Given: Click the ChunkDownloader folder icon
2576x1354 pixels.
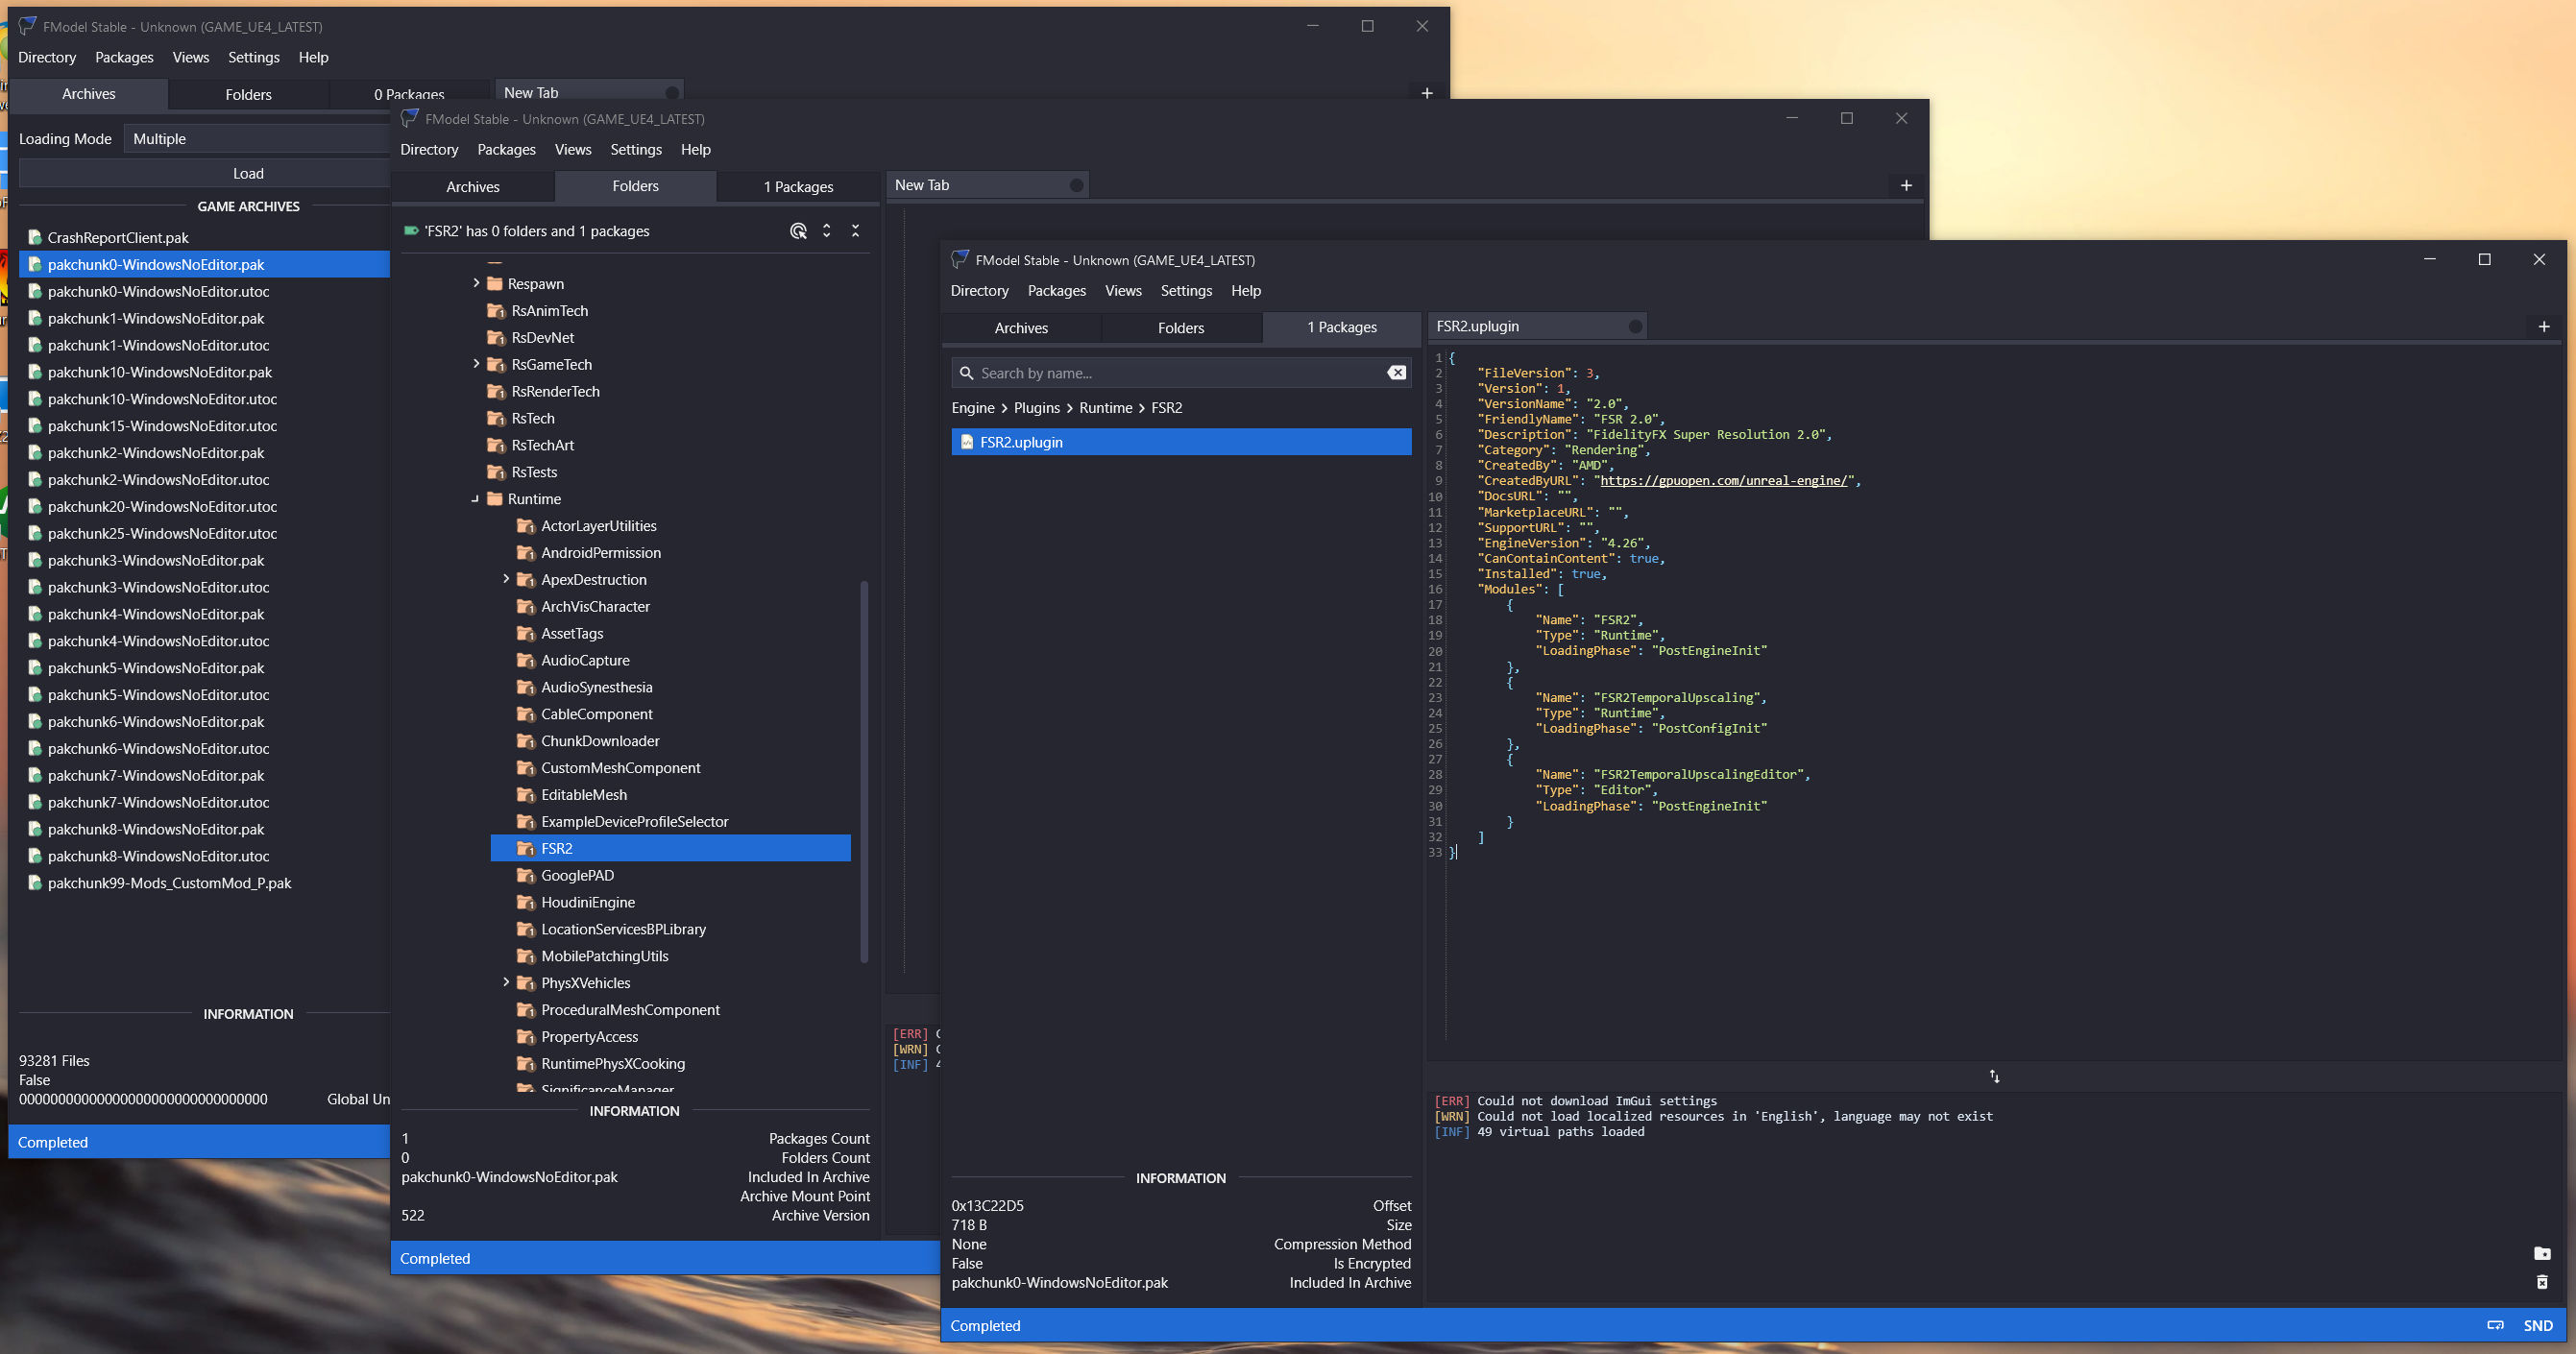Looking at the screenshot, I should pos(526,741).
